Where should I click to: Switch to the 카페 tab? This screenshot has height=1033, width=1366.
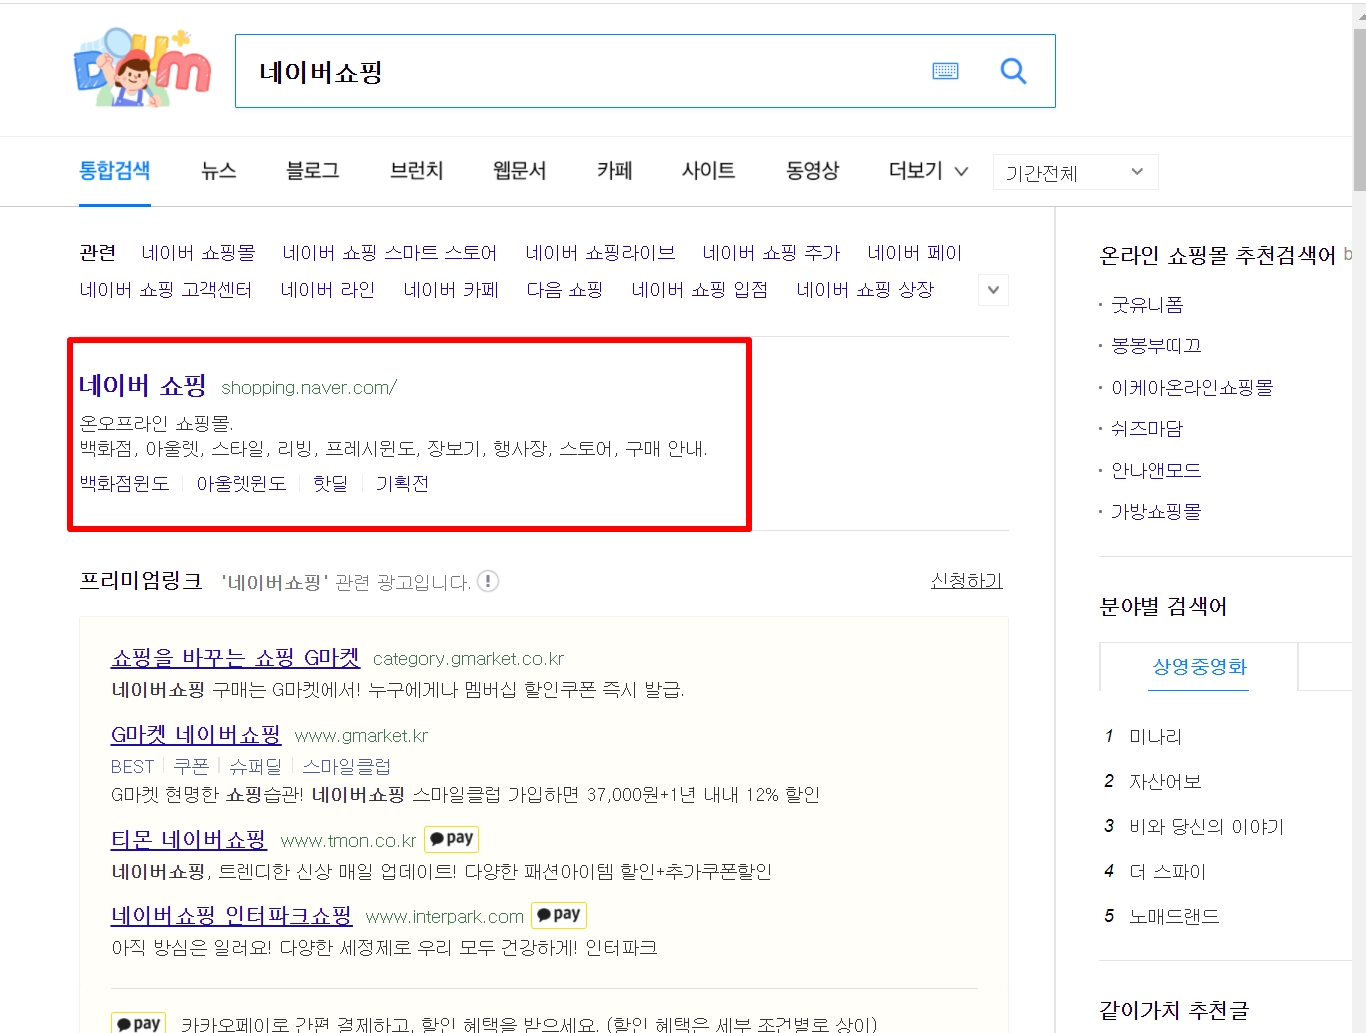click(615, 171)
